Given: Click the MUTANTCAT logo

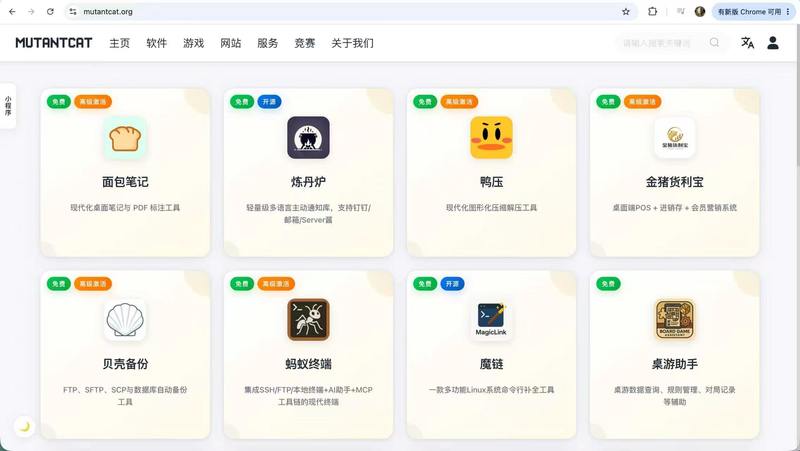Looking at the screenshot, I should (54, 43).
